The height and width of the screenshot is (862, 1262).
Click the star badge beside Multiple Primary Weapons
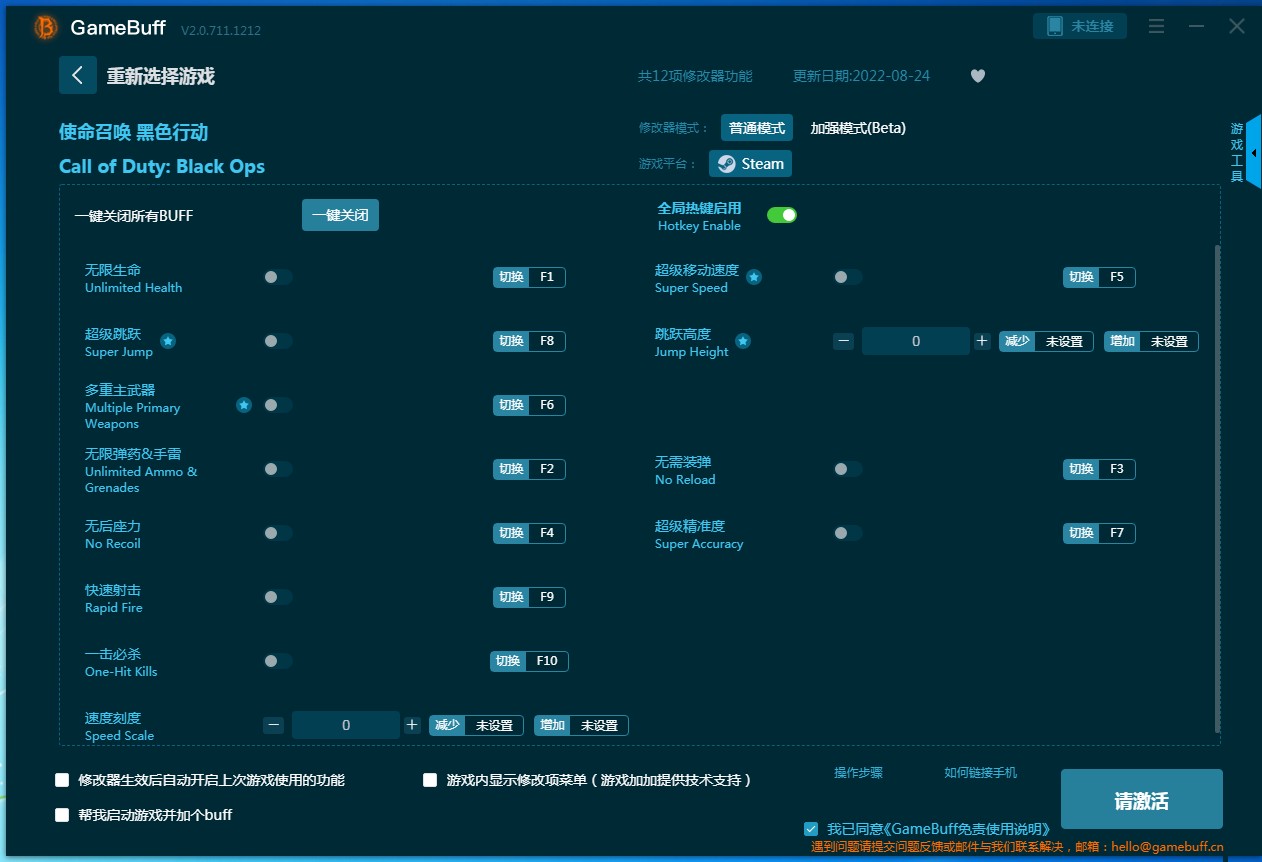coord(244,405)
